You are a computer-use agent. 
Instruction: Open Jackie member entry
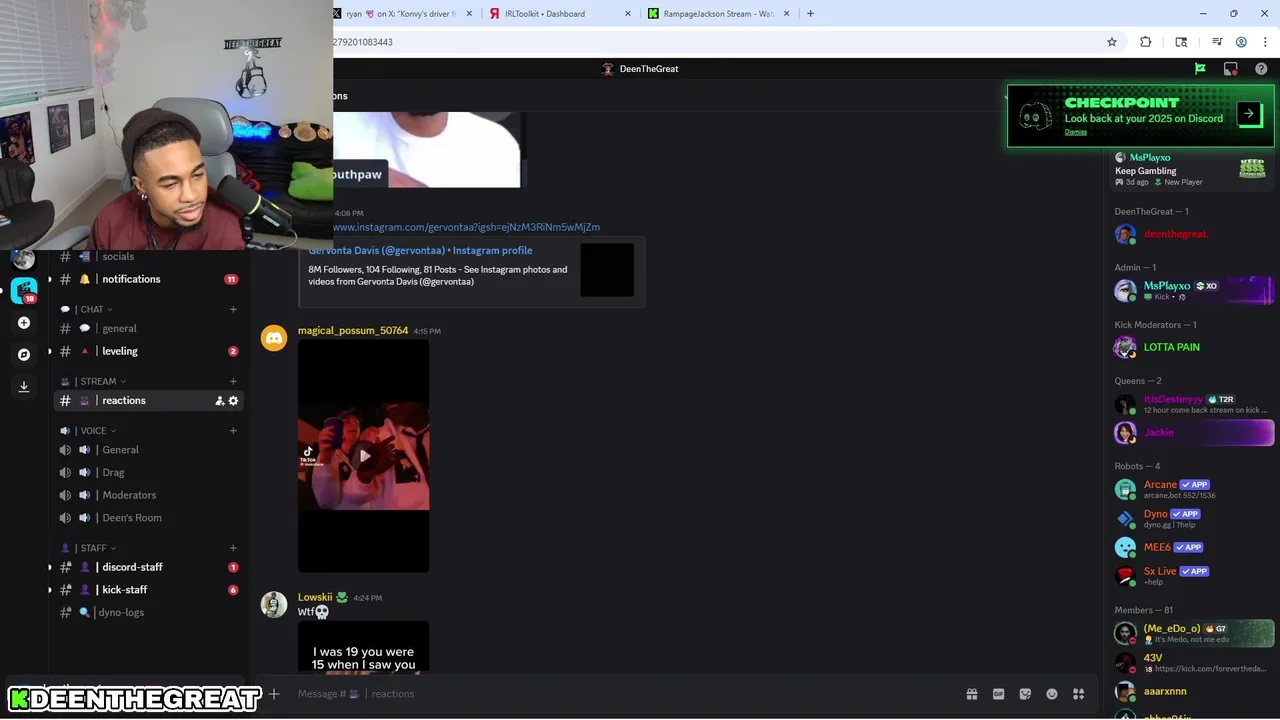pyautogui.click(x=1193, y=433)
